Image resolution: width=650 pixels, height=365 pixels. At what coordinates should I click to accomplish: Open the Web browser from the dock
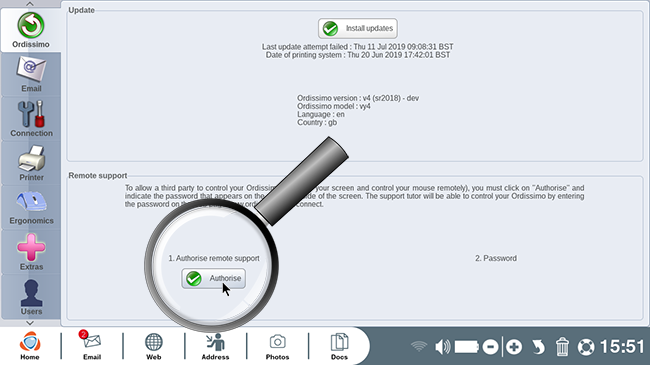[x=153, y=346]
